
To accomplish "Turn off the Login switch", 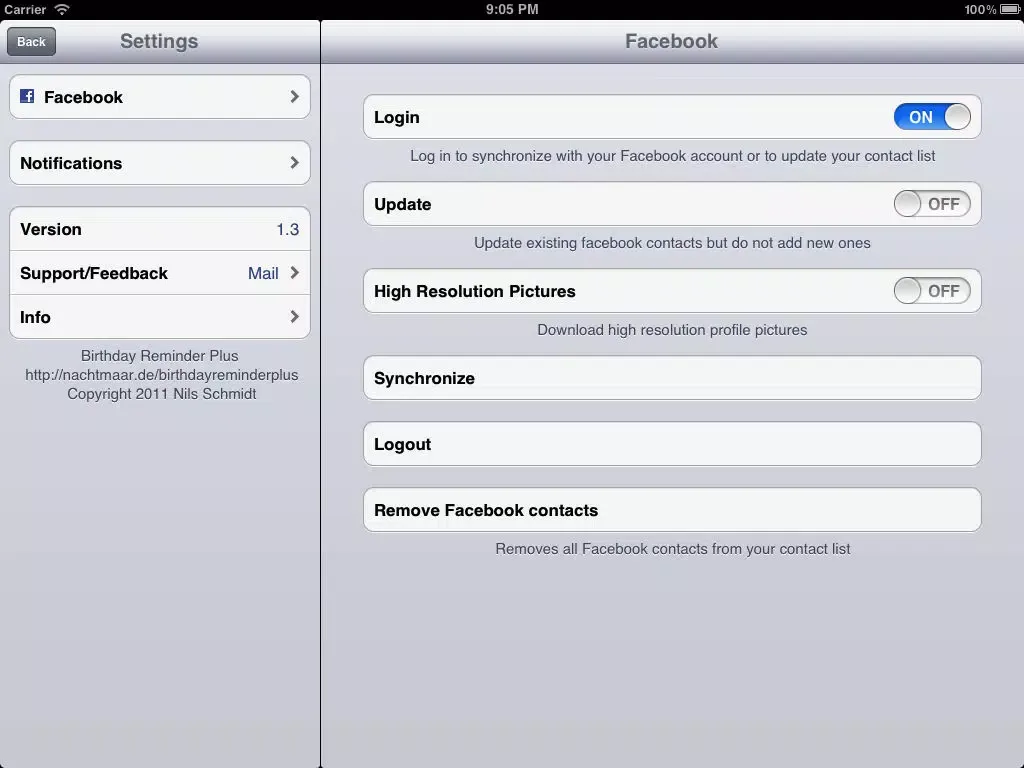I will [x=932, y=117].
